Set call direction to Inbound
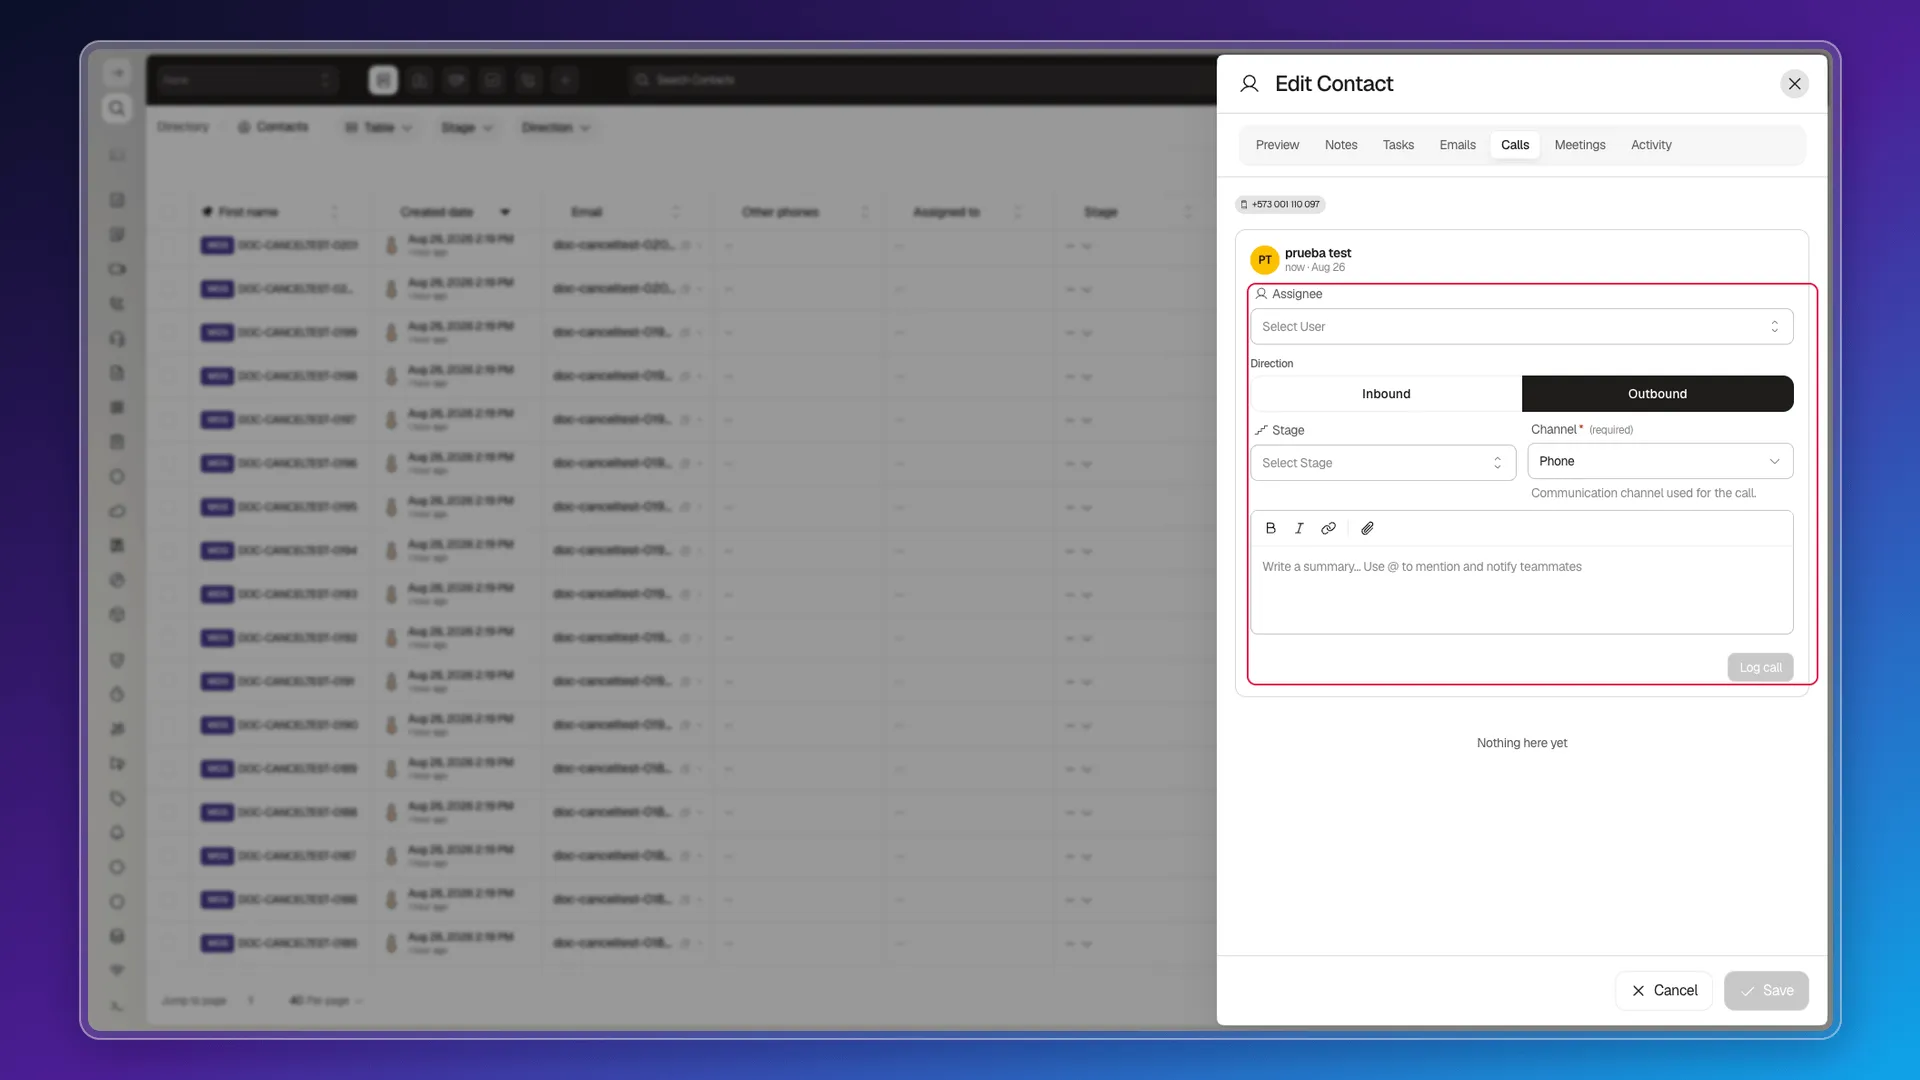 coord(1386,394)
